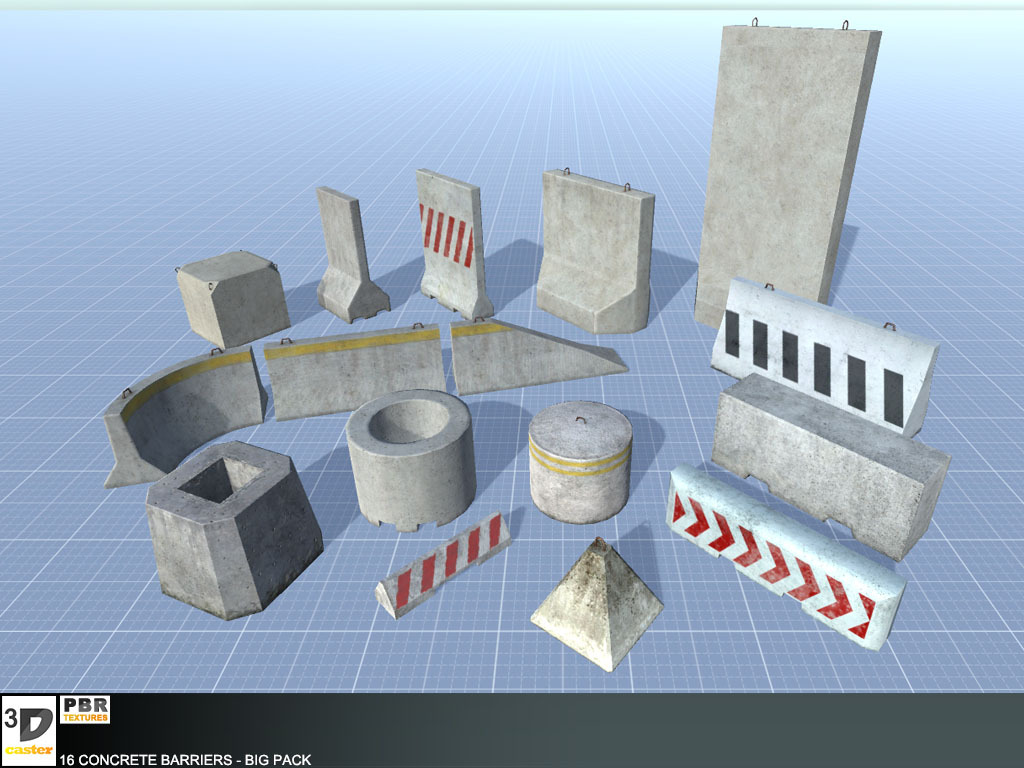Viewport: 1024px width, 768px height.
Task: Click the small red-striped curb block
Action: (x=443, y=565)
